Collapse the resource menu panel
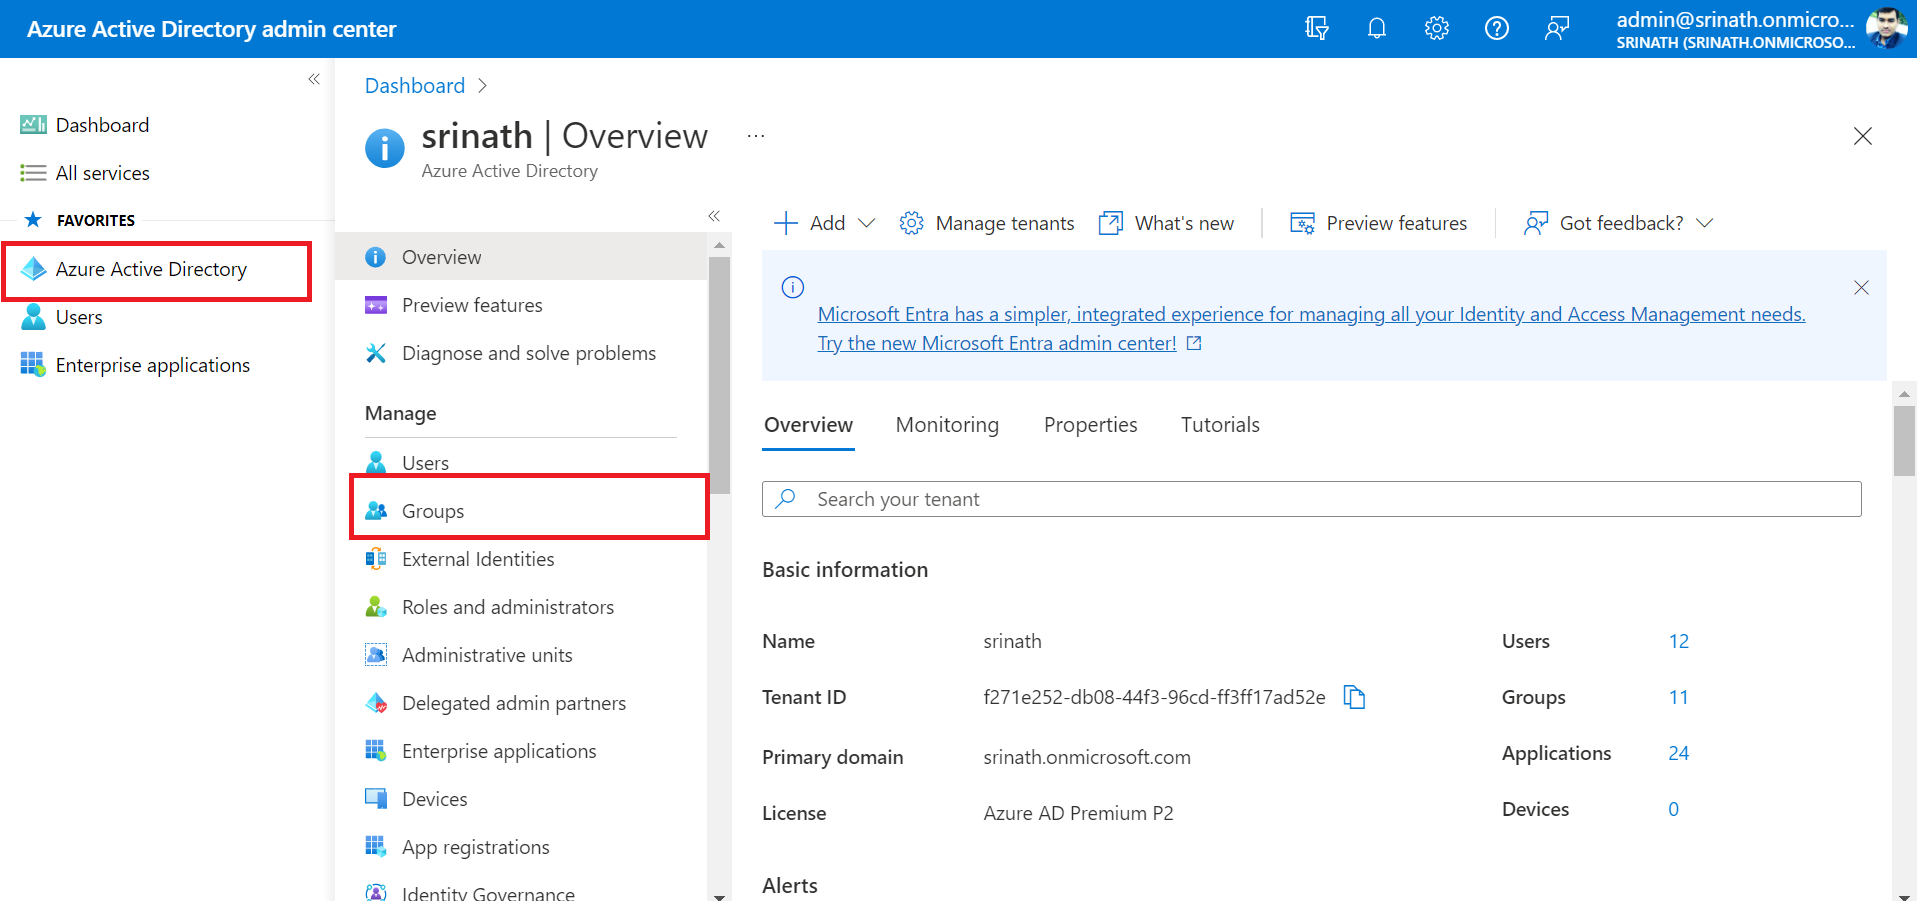Viewport: 1917px width, 901px height. (x=714, y=216)
